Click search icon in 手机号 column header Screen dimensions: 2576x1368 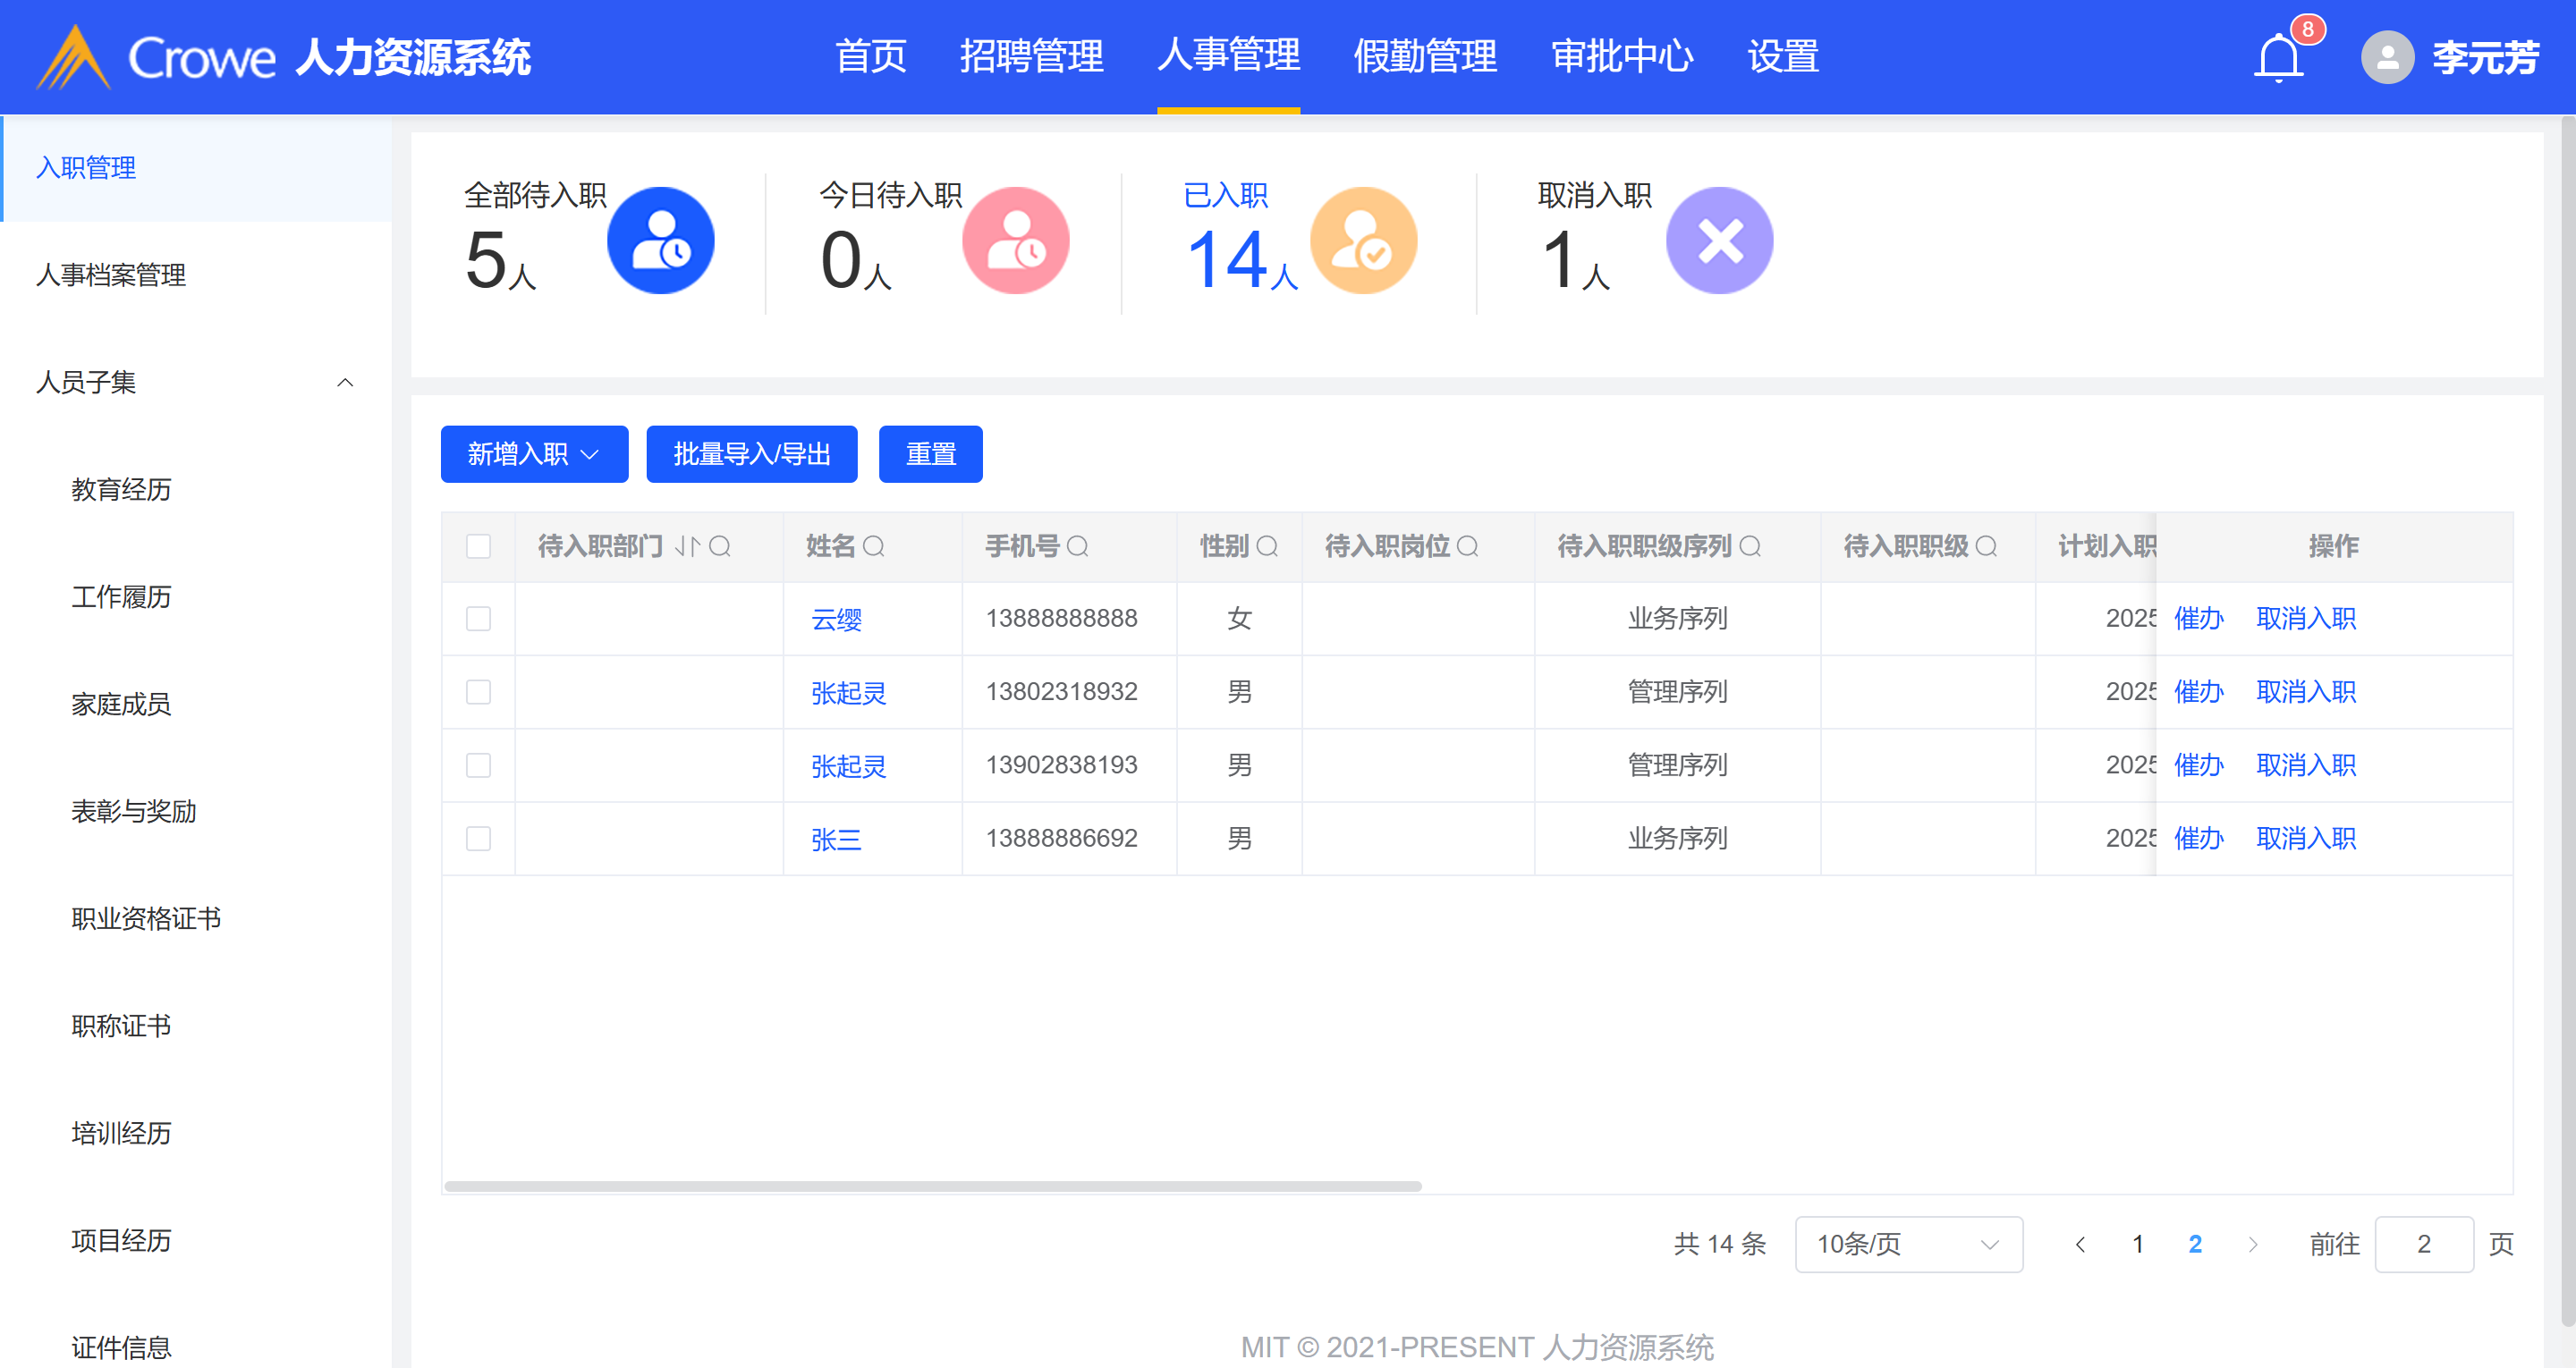coord(1077,546)
